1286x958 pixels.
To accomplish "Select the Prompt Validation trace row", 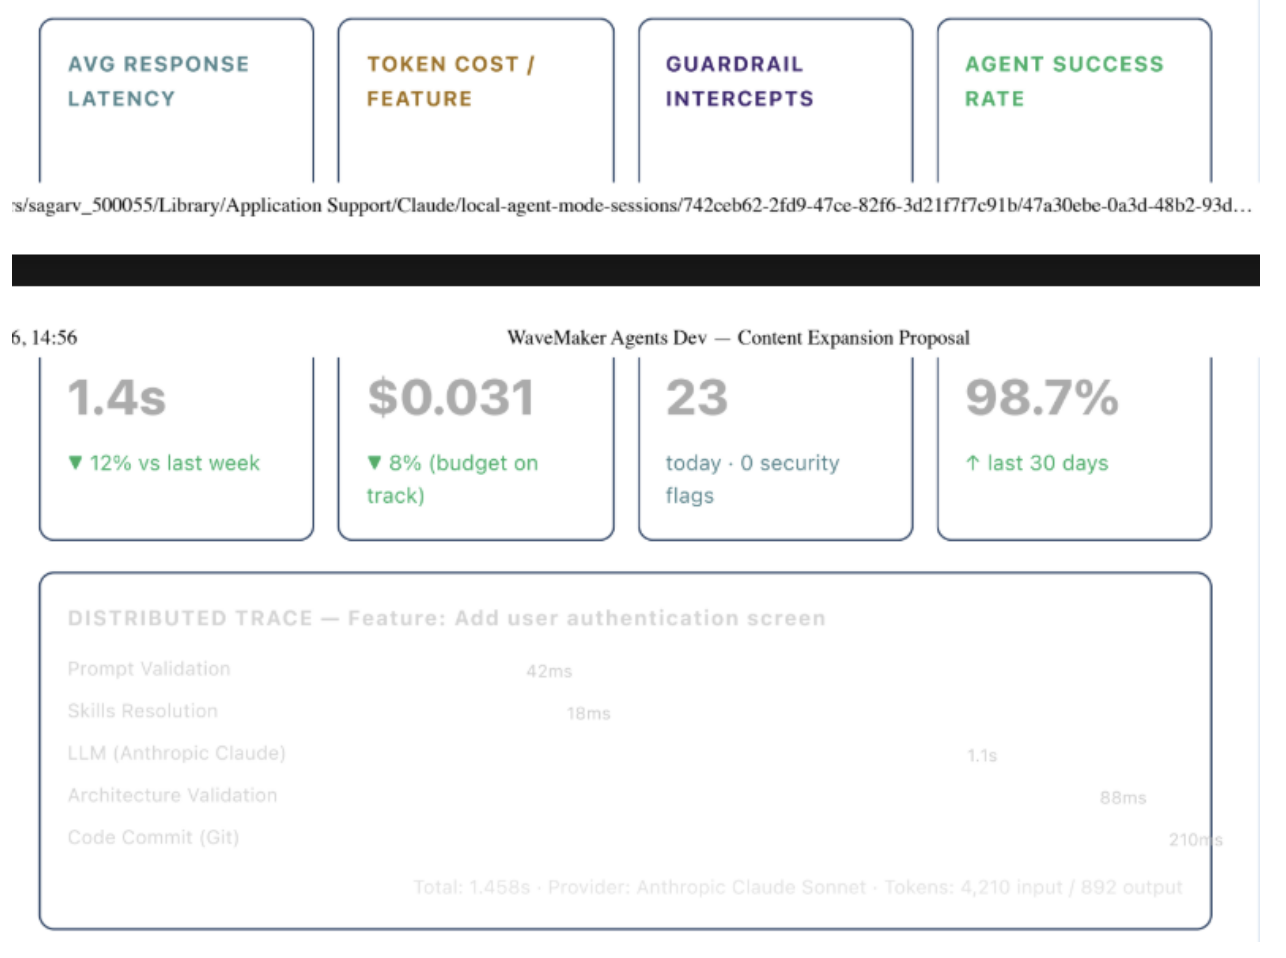I will coord(625,670).
